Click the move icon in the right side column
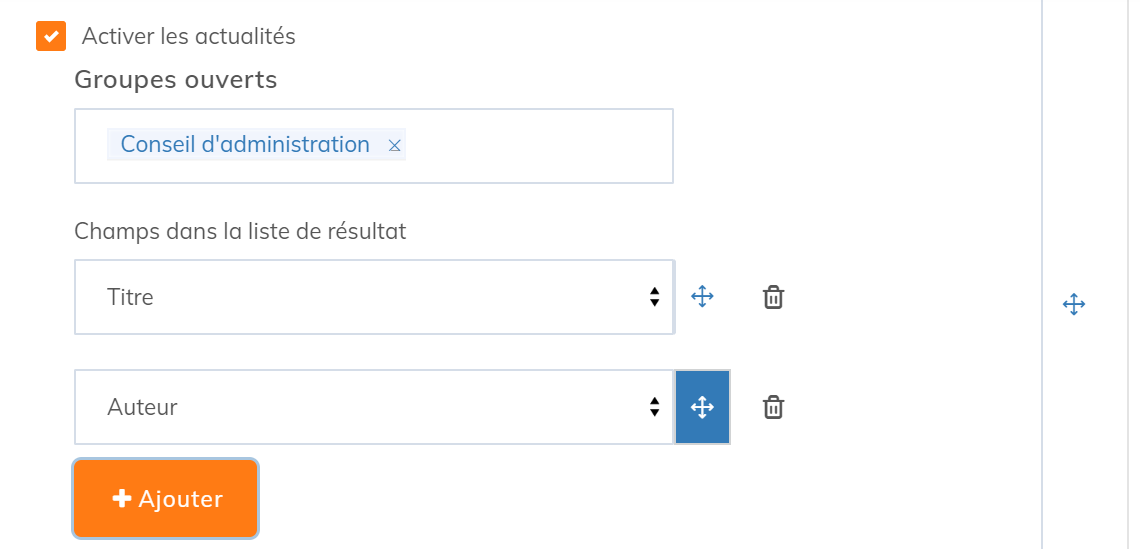 tap(1074, 304)
